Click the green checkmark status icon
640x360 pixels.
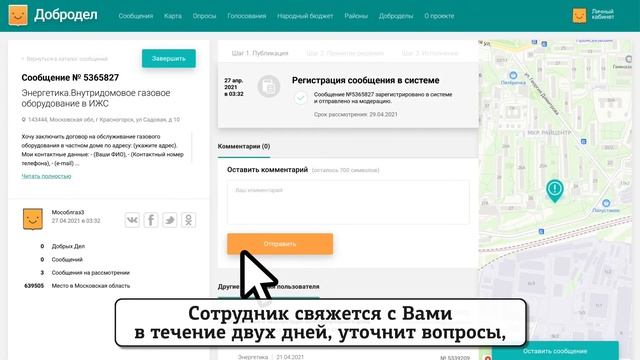click(x=301, y=98)
